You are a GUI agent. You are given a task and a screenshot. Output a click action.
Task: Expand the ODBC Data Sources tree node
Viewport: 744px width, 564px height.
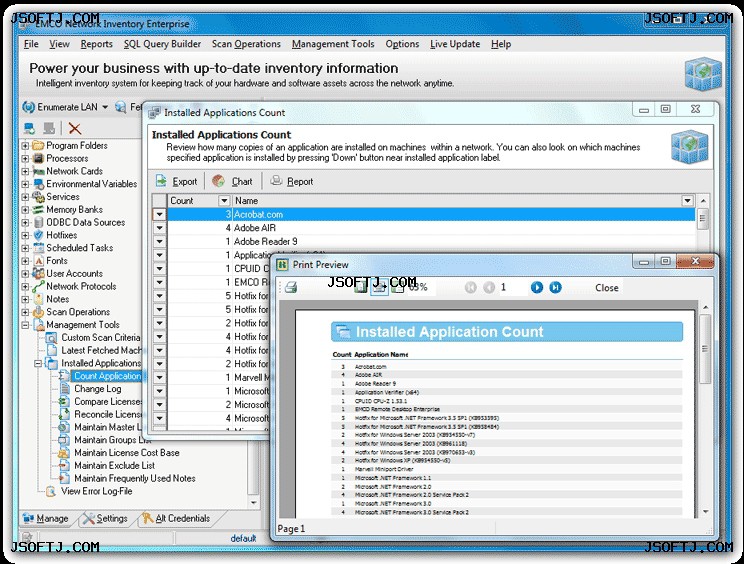pos(26,222)
